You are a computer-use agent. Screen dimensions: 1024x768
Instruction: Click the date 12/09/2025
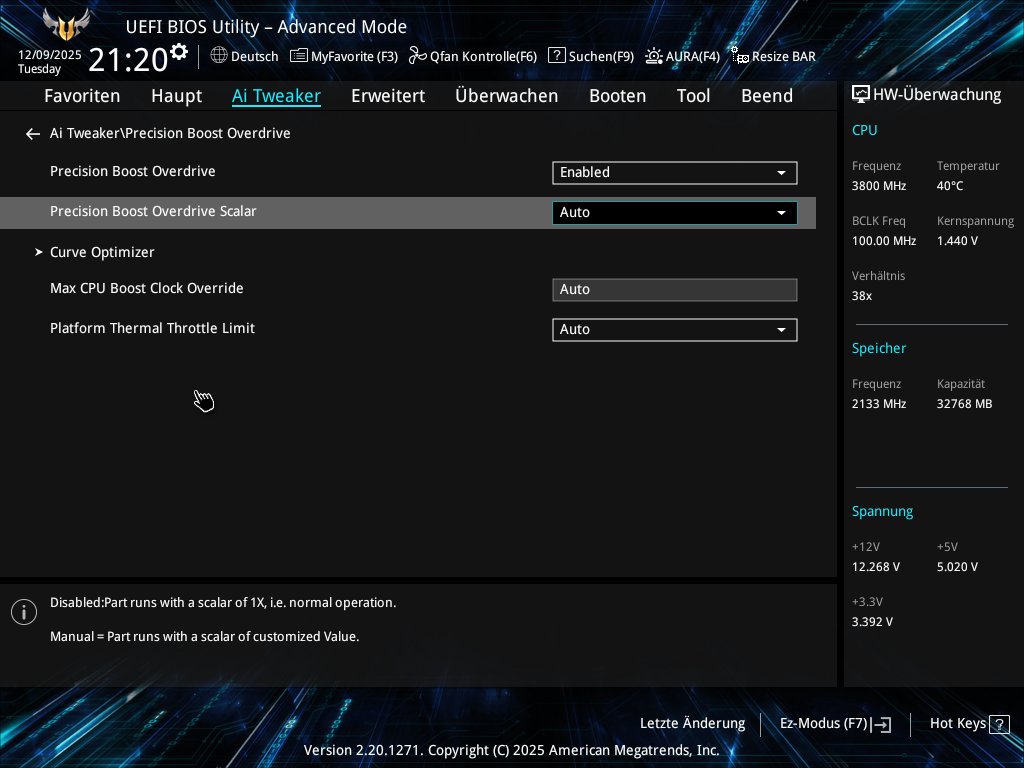coord(50,55)
